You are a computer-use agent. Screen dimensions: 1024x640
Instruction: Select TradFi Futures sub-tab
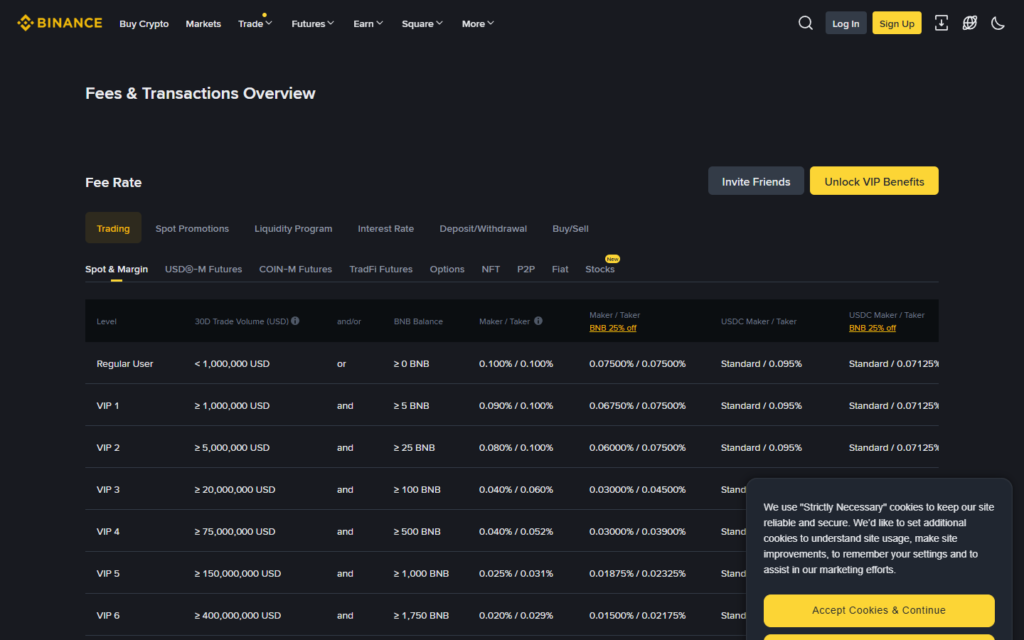381,269
